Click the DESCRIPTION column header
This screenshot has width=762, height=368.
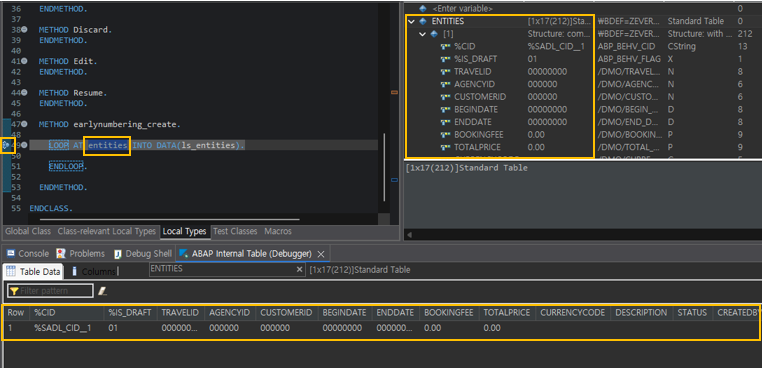[641, 313]
